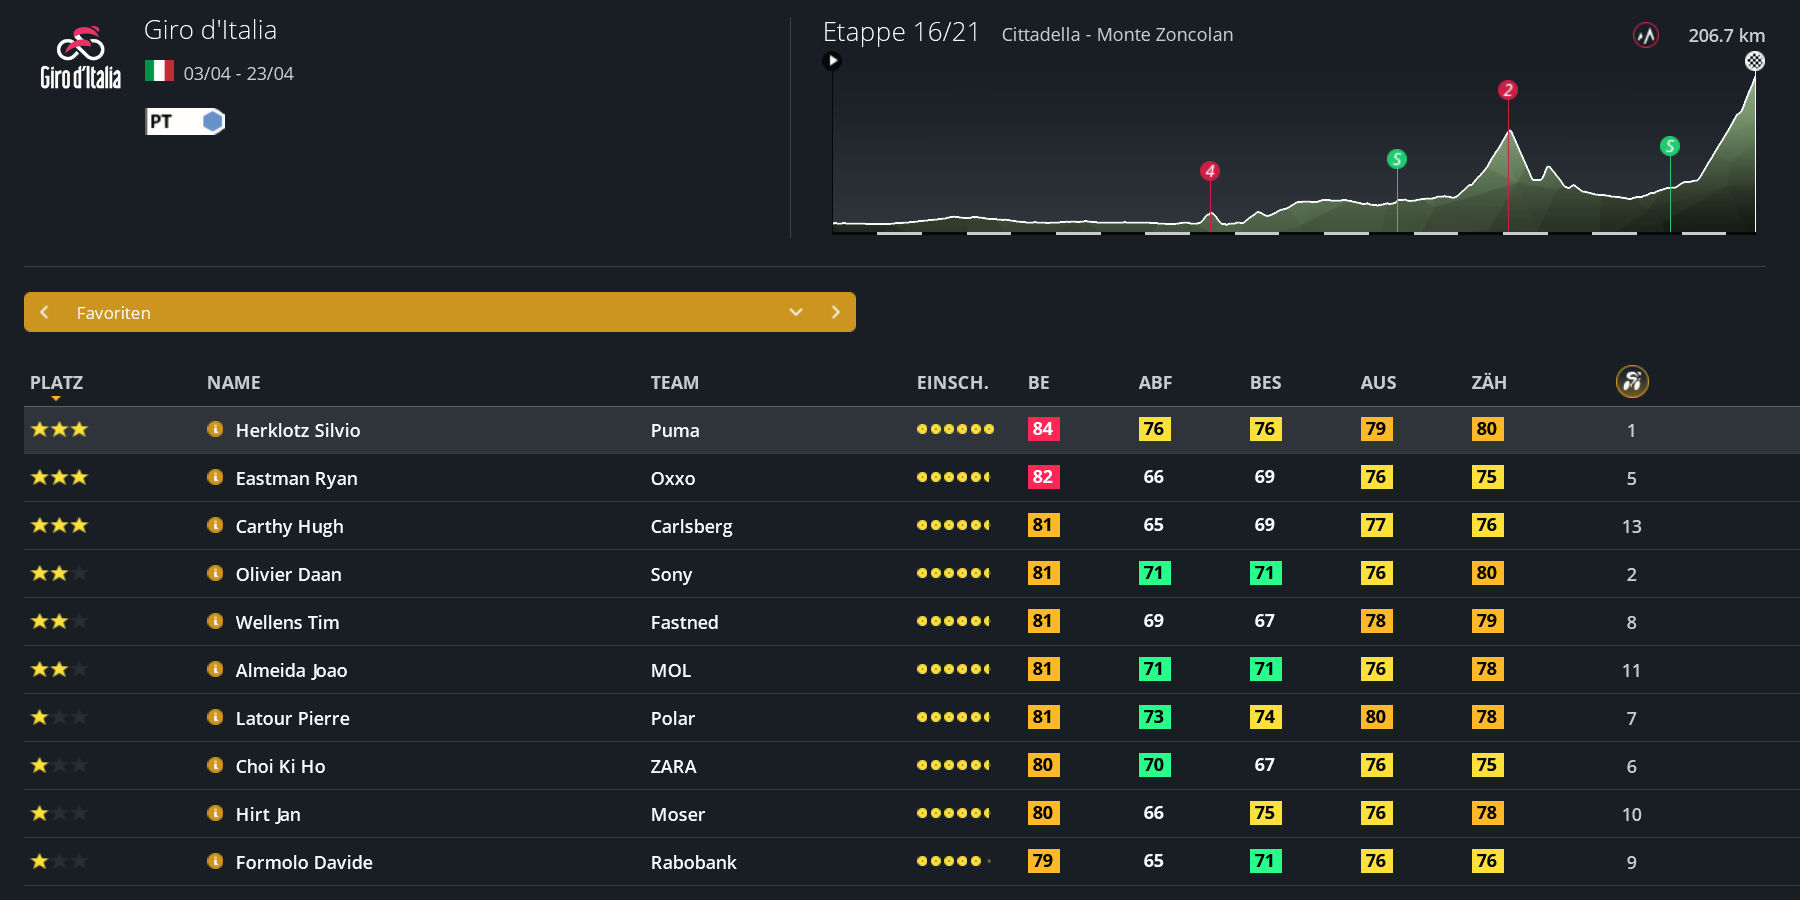Click the info icon beside Latour Pierre

tap(215, 717)
